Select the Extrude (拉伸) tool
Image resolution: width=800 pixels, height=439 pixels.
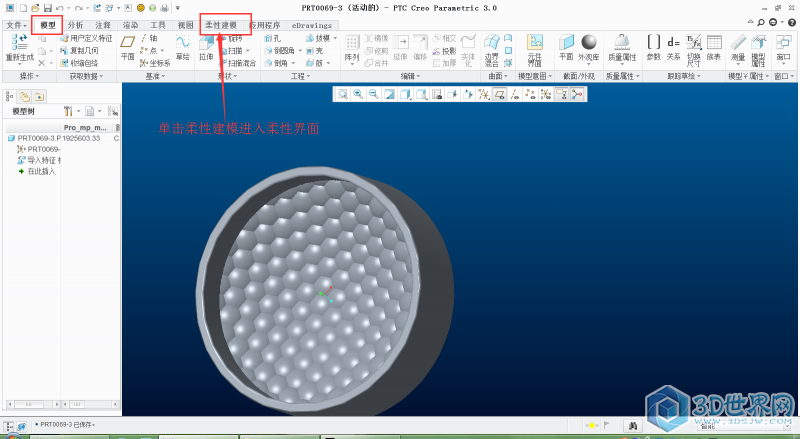(x=206, y=47)
